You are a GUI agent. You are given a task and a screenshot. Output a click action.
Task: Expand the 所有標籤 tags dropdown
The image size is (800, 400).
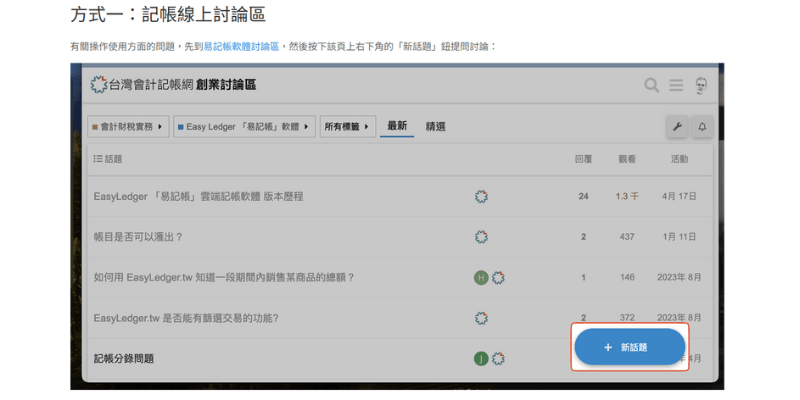tap(347, 127)
